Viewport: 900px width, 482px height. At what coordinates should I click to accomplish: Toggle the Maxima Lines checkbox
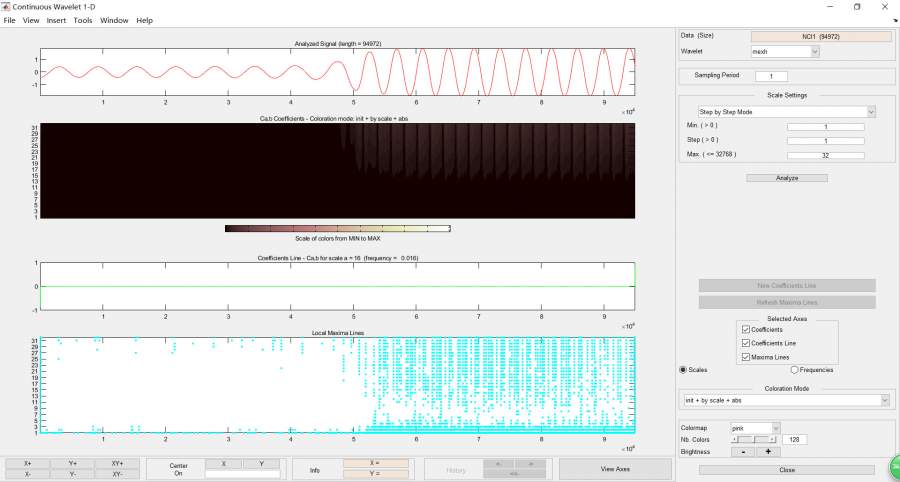point(745,357)
